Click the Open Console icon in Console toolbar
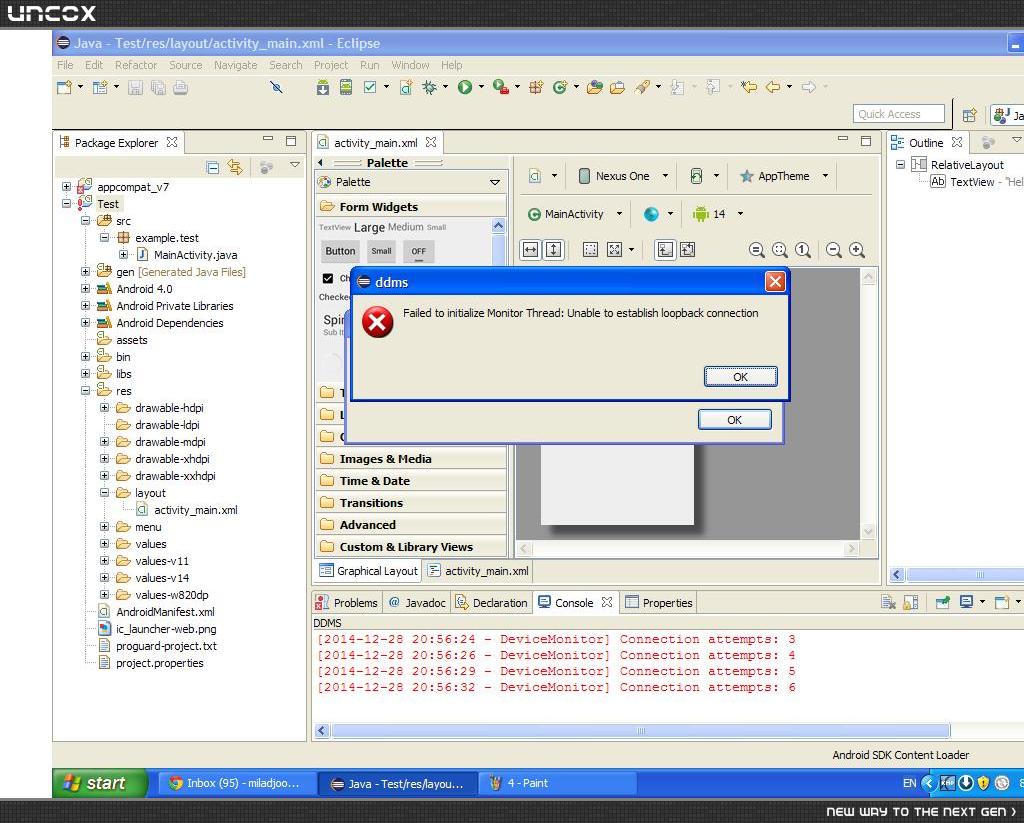 pos(1001,602)
